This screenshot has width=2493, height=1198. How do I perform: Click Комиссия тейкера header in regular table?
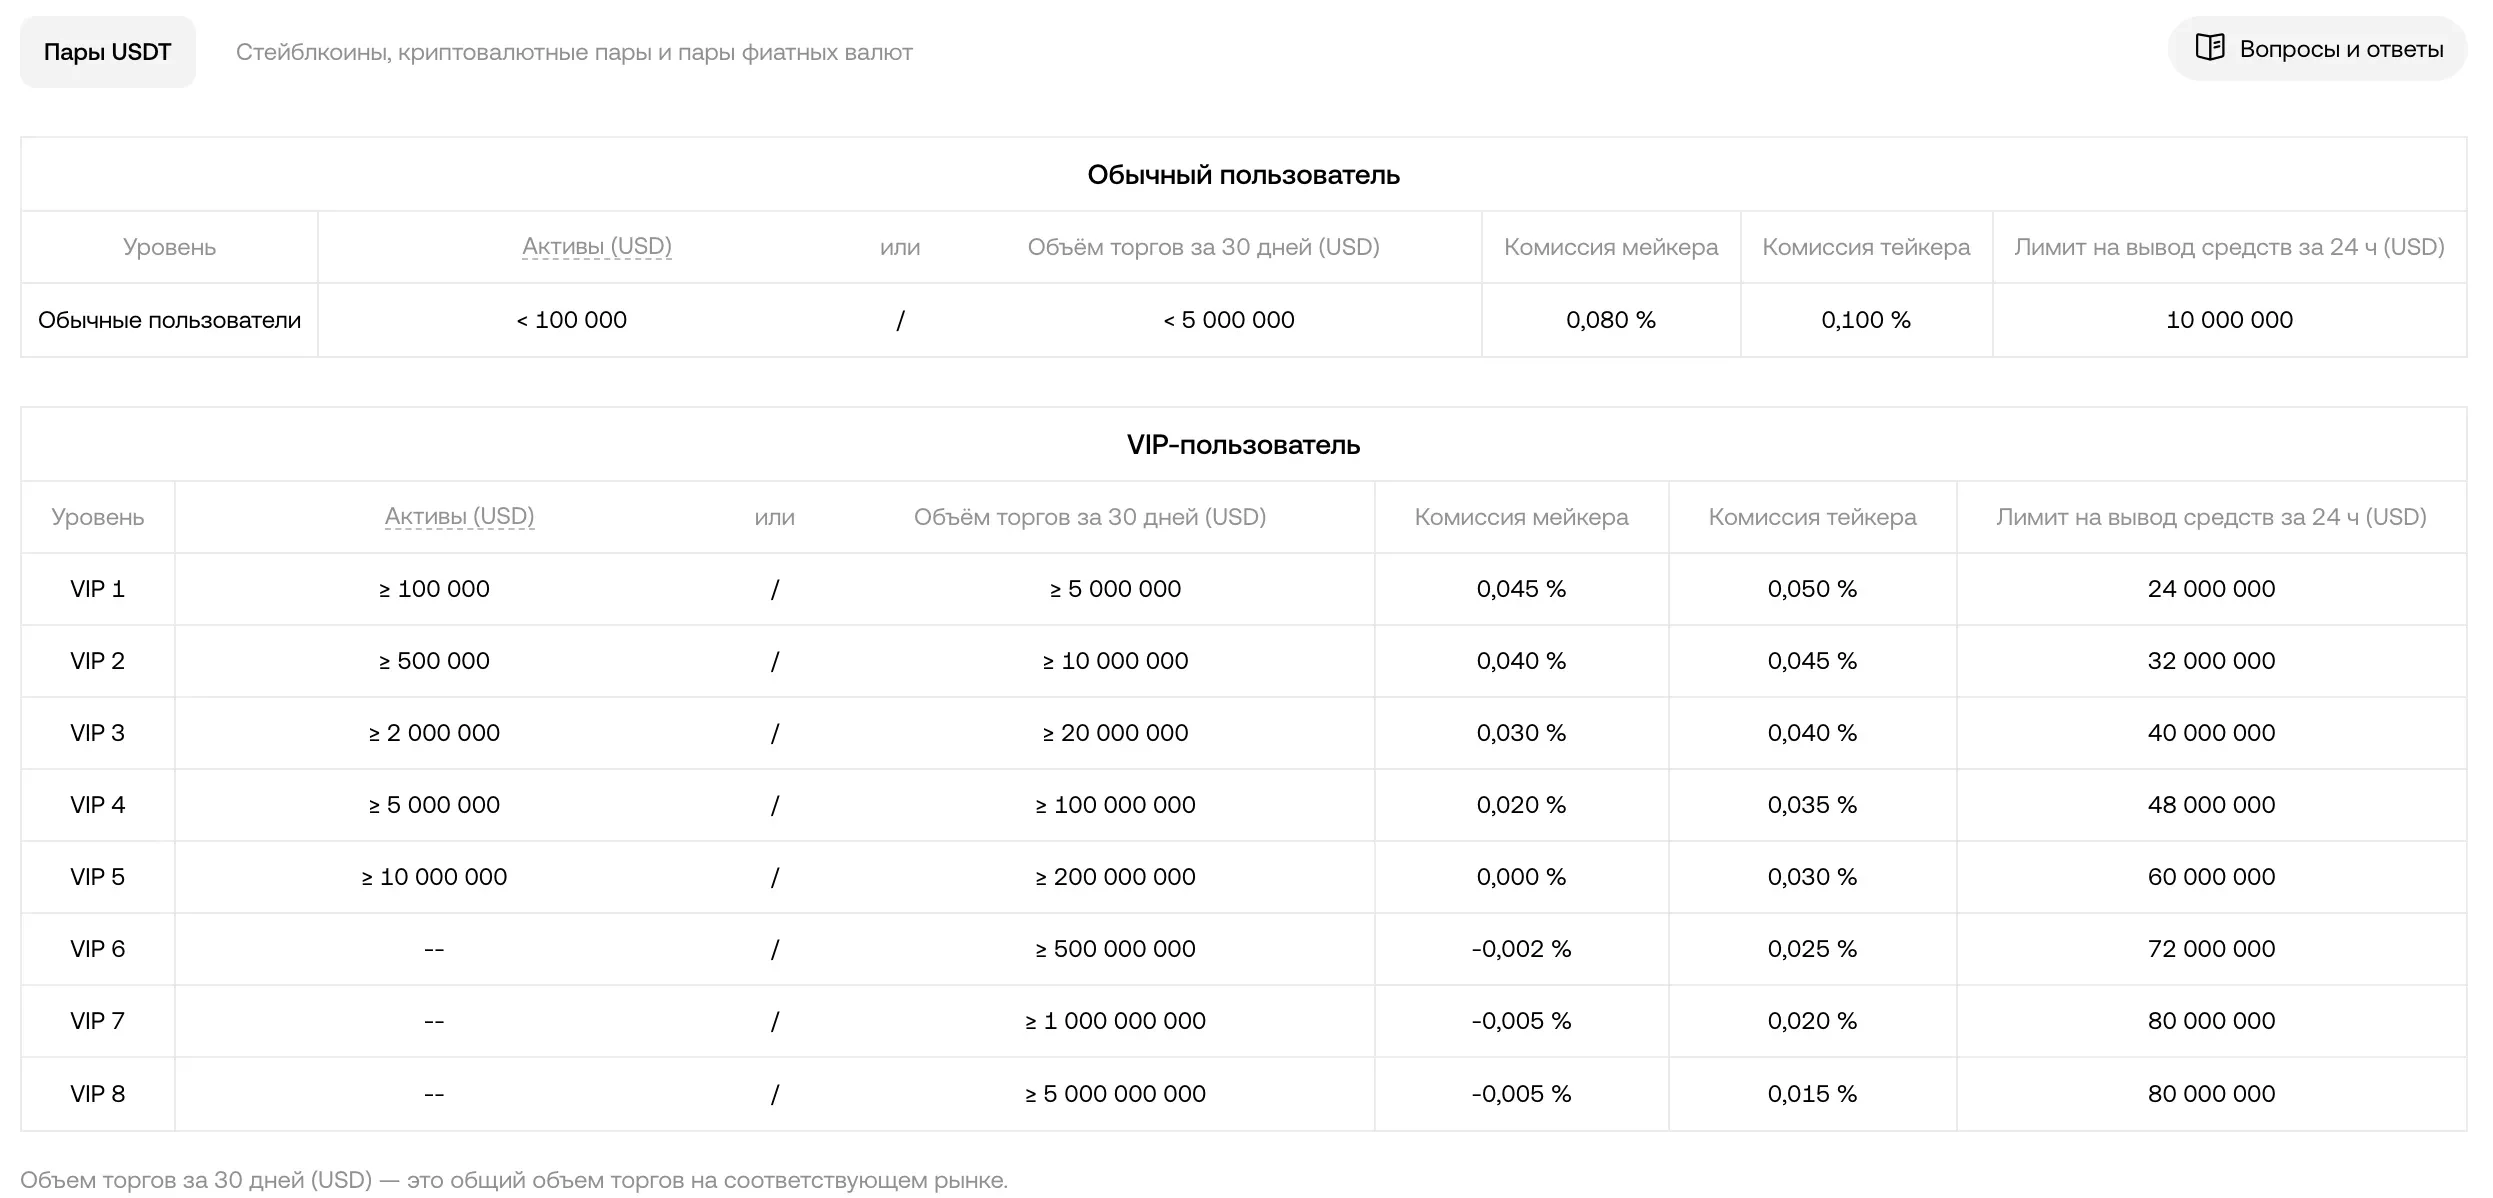[1866, 247]
